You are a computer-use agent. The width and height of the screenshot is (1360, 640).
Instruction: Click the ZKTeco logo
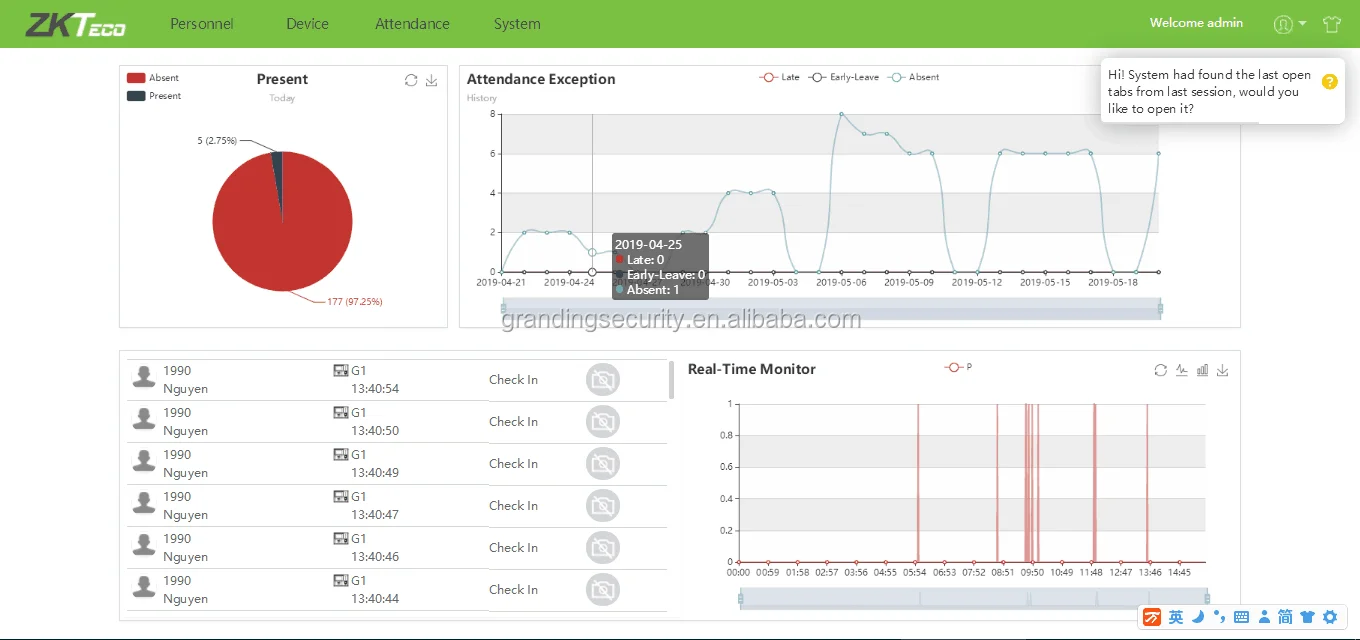[75, 24]
